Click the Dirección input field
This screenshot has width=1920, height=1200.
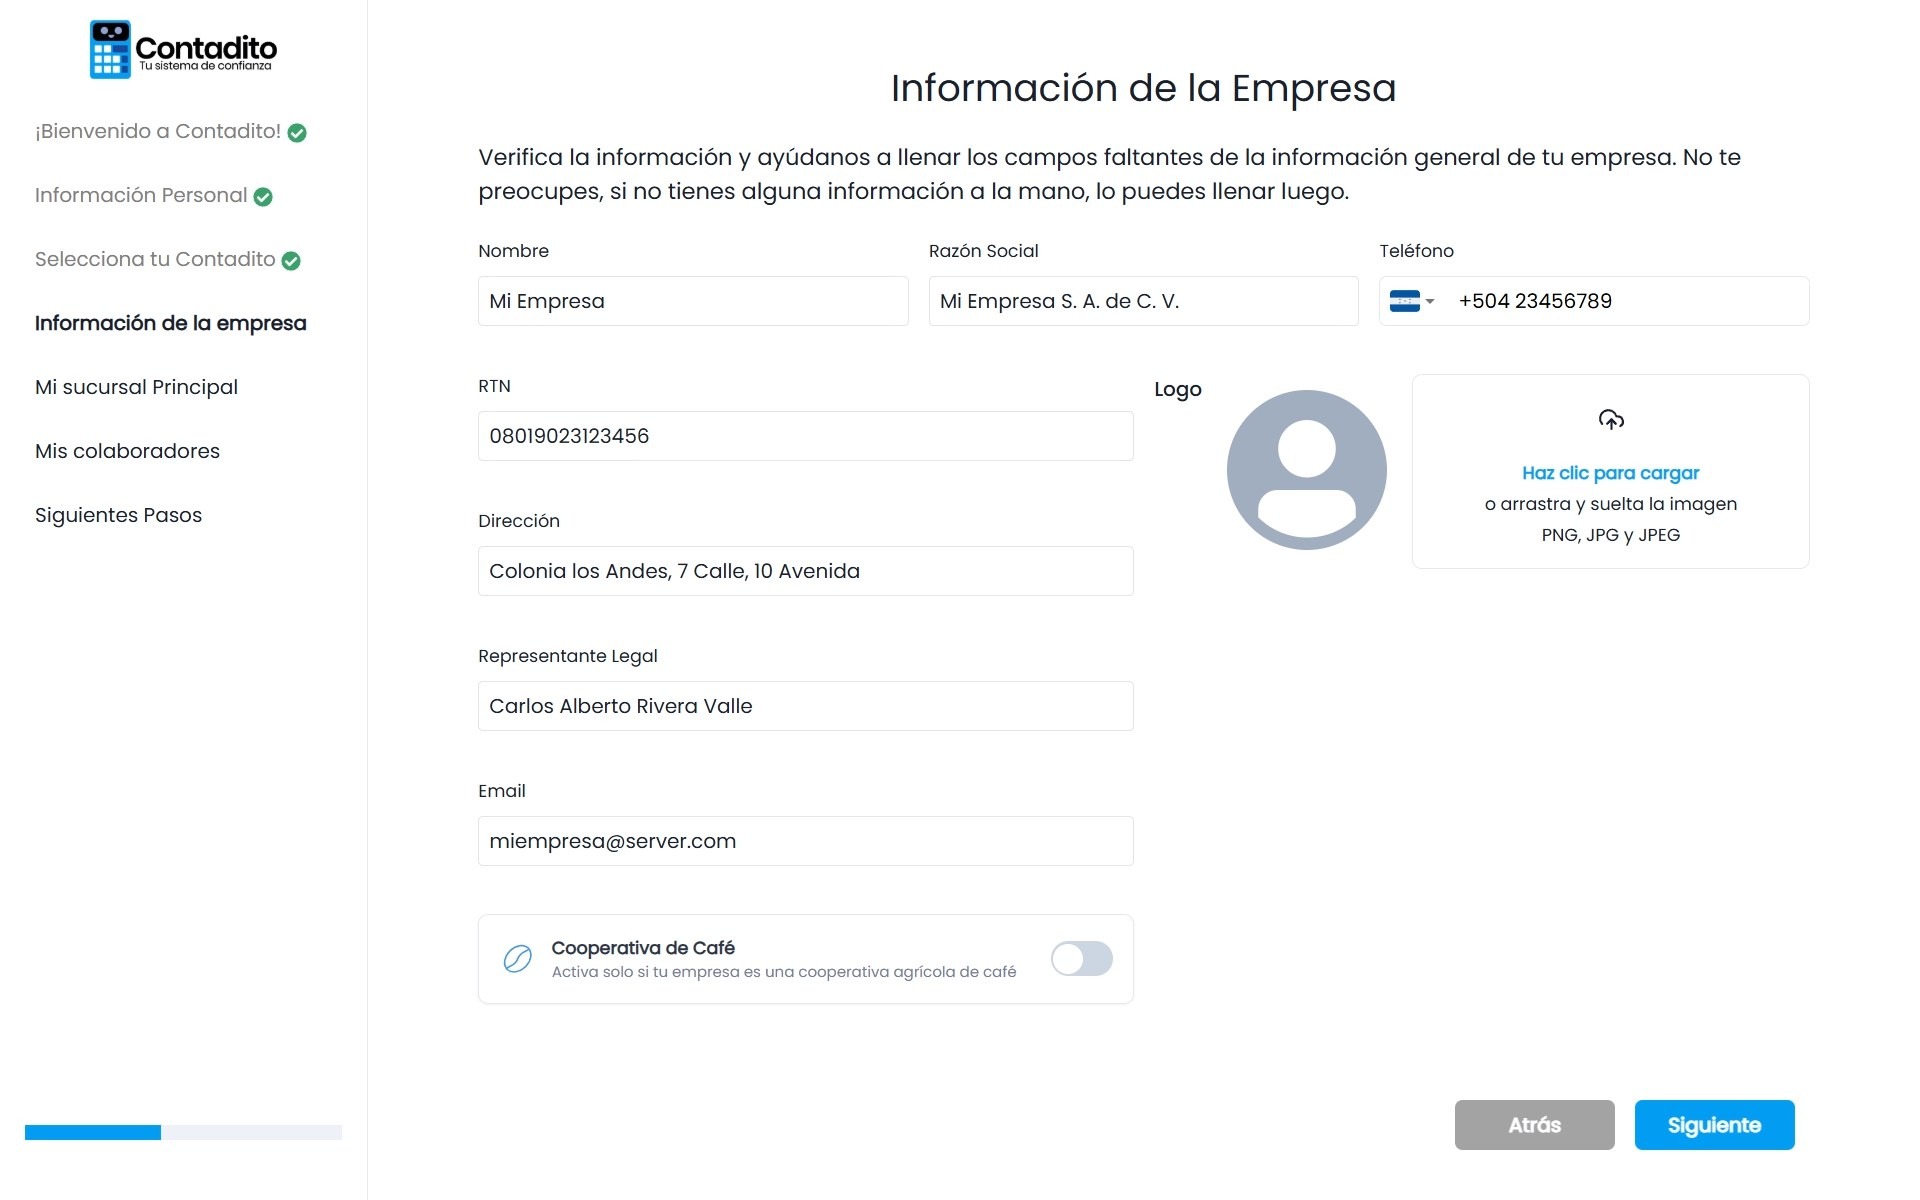(x=805, y=571)
